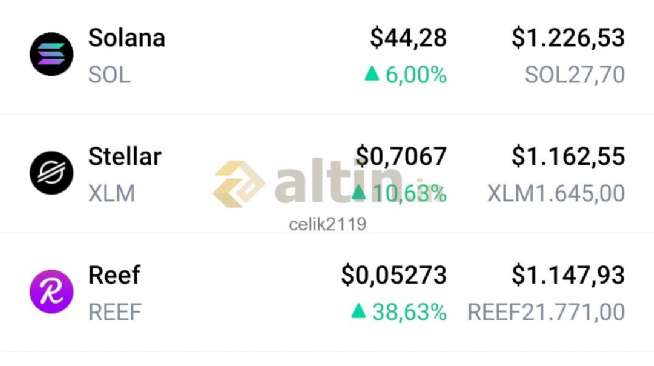Open the Solana asset name
This screenshot has width=654, height=366.
pos(127,38)
